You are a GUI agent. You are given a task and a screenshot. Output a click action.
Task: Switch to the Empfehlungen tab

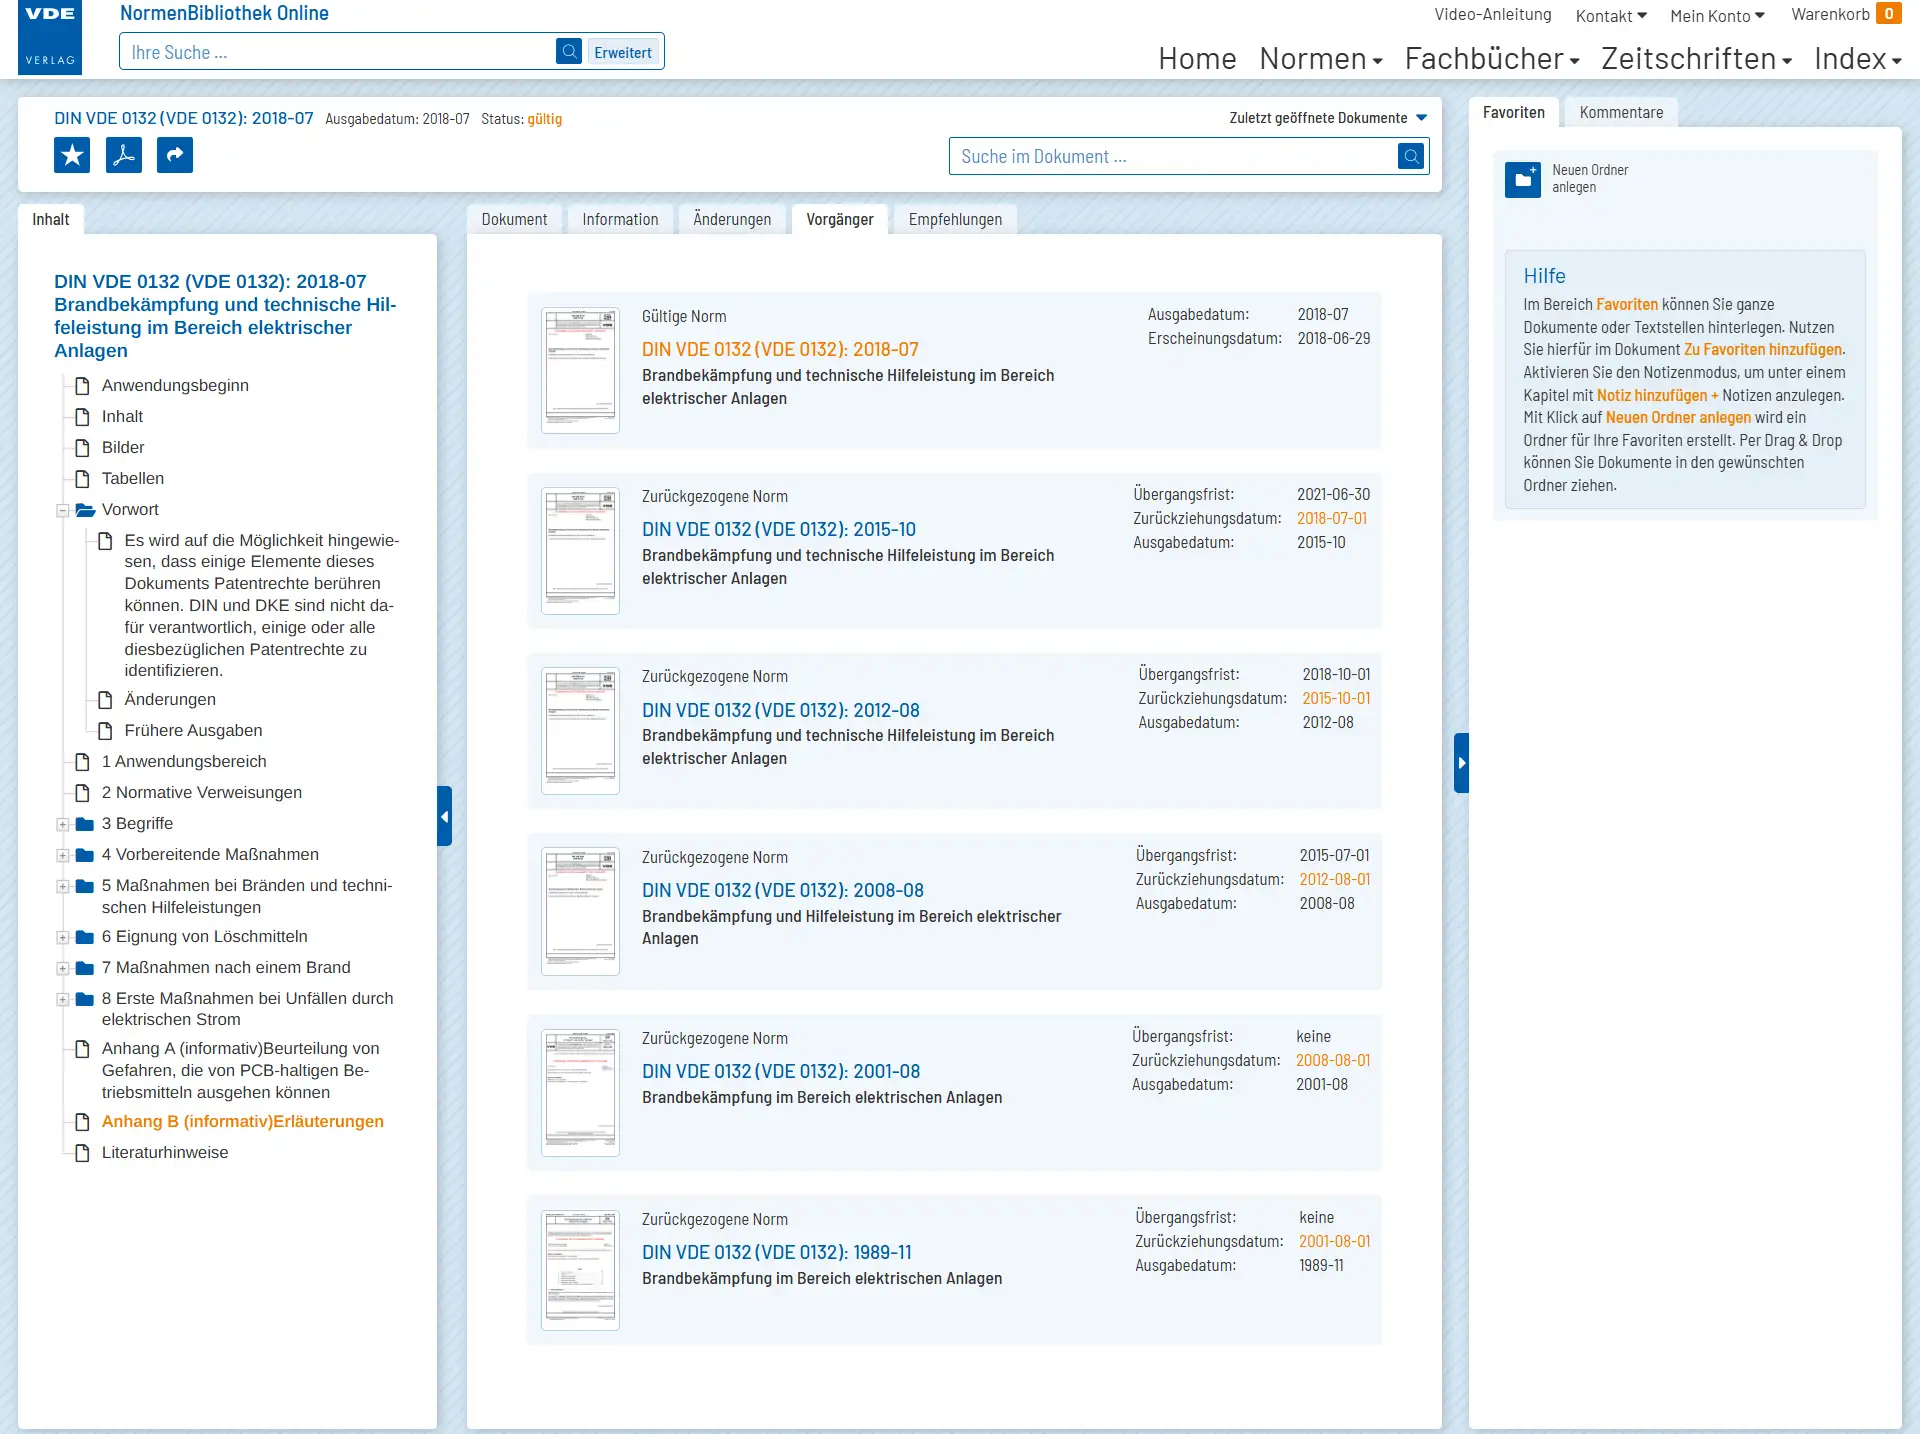pos(955,219)
